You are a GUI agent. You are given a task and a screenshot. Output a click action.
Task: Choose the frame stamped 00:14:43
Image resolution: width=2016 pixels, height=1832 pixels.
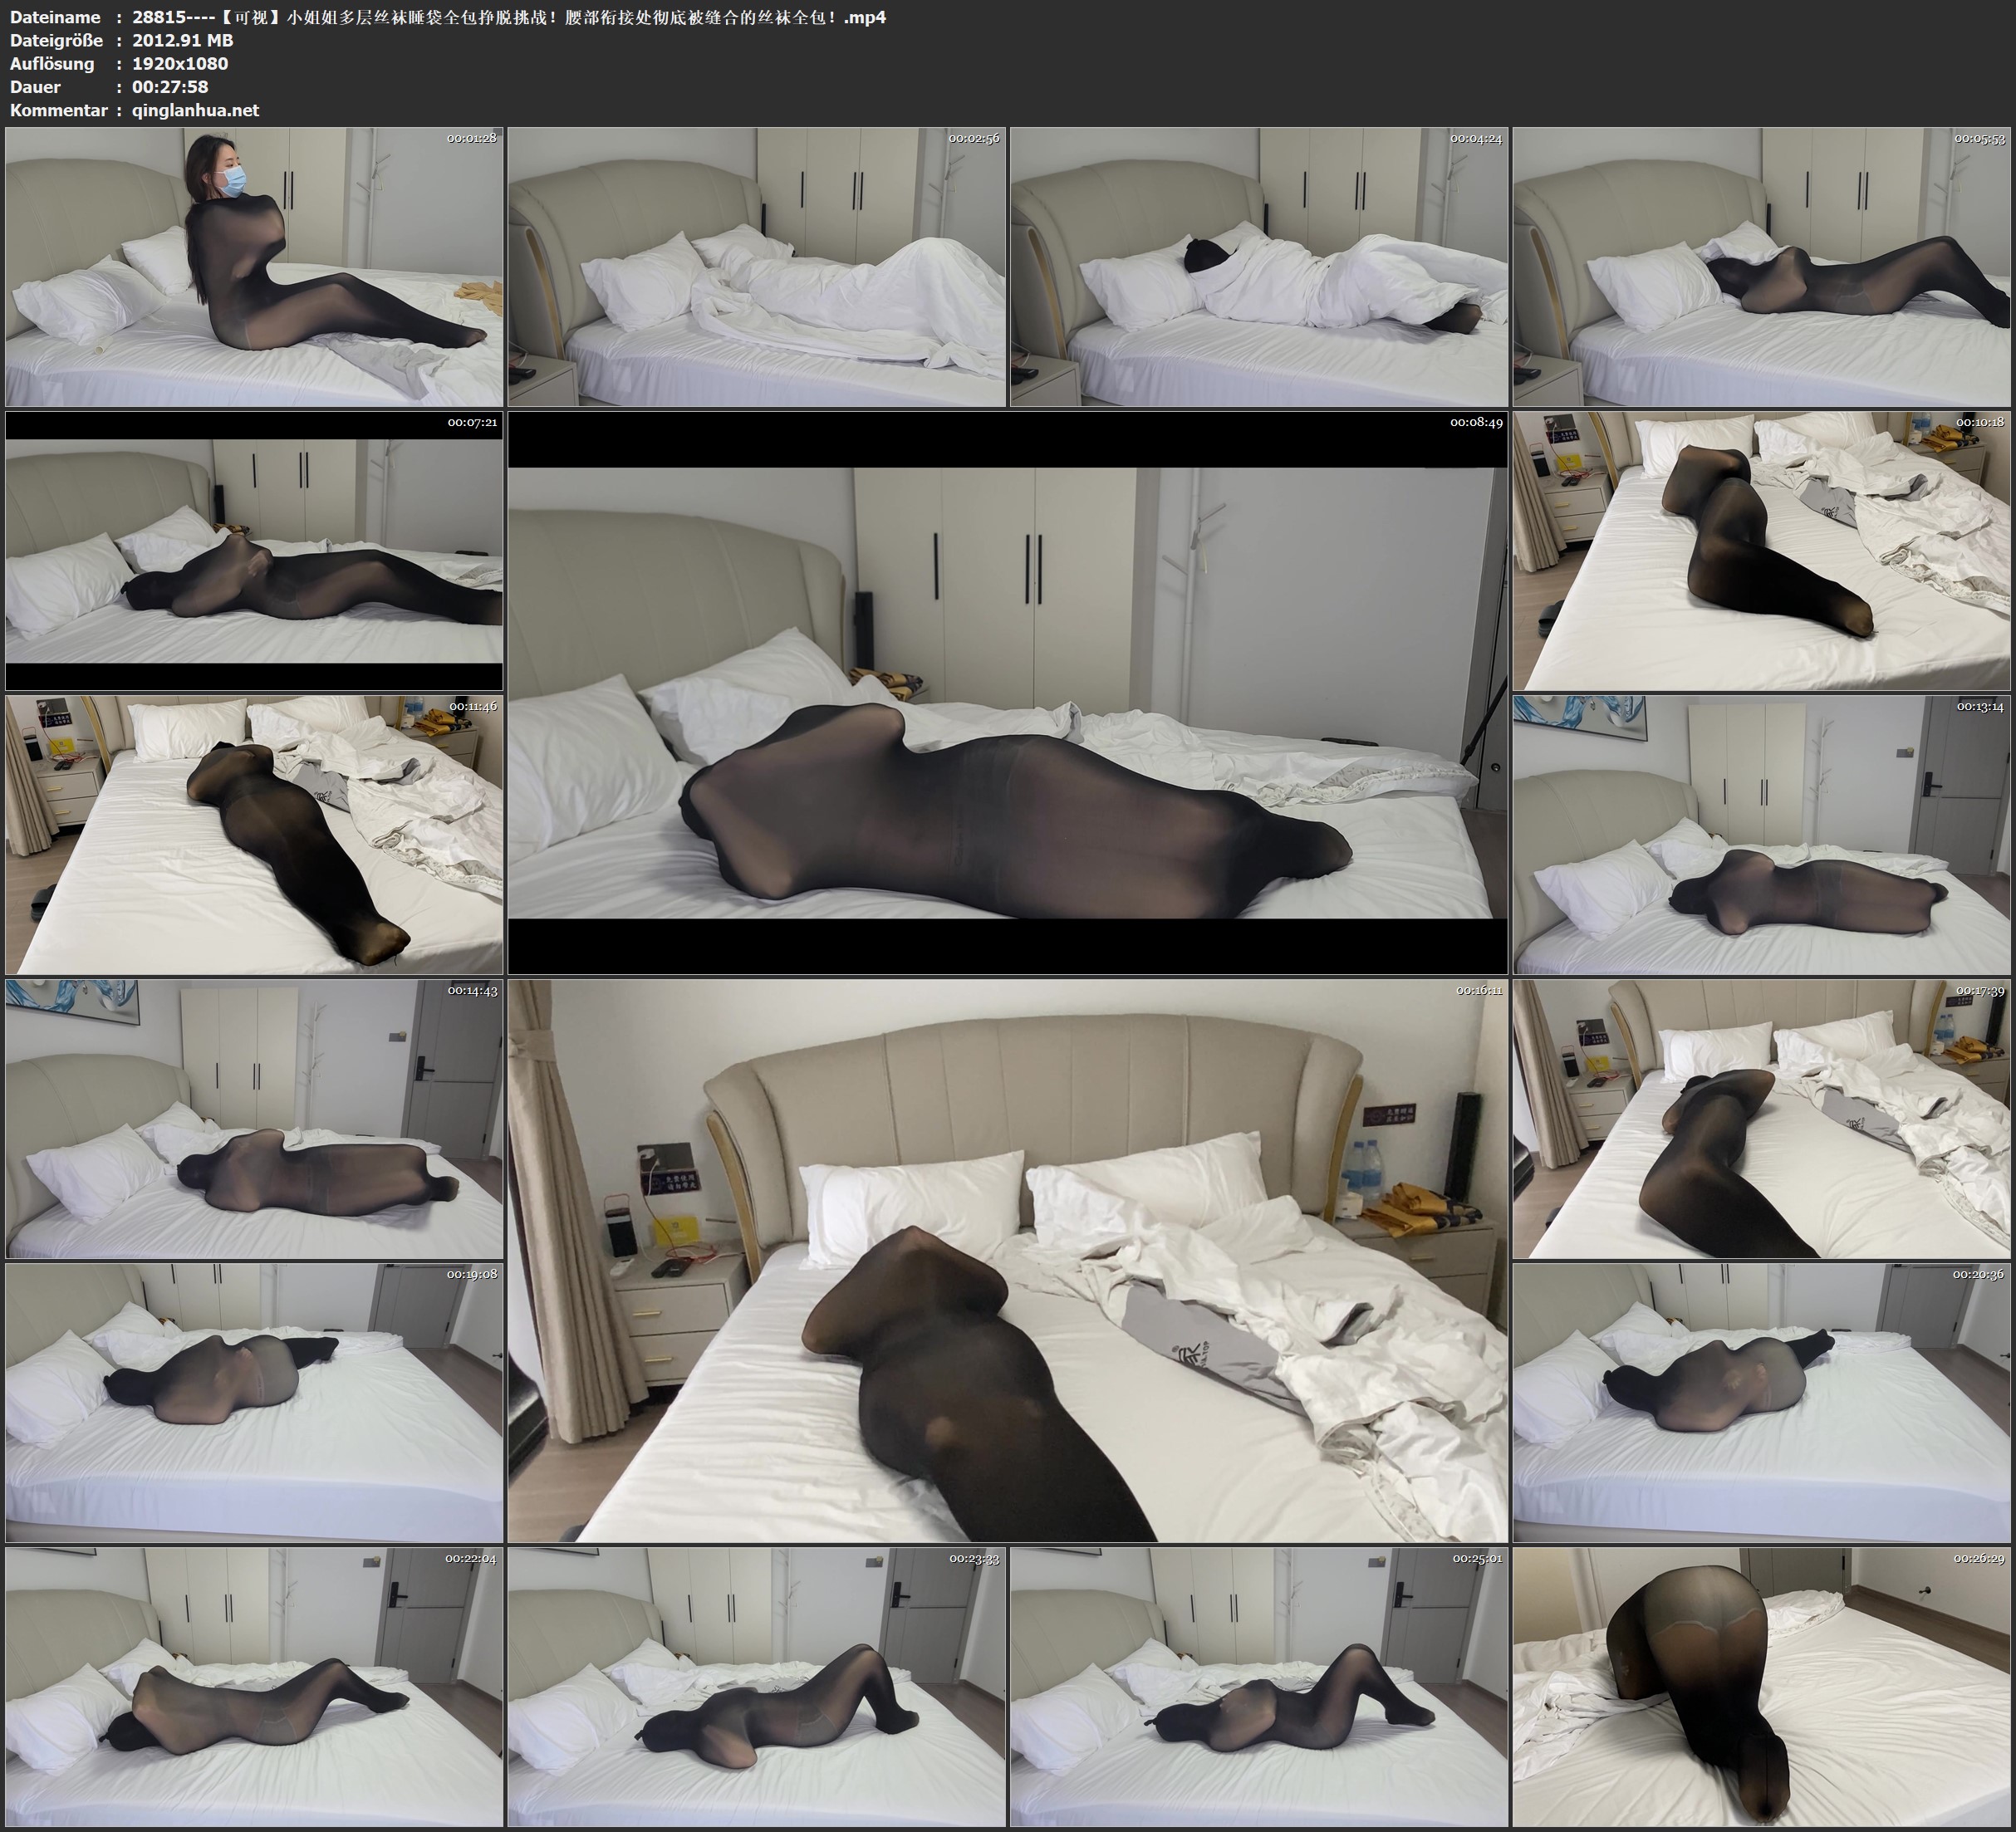tap(254, 1119)
